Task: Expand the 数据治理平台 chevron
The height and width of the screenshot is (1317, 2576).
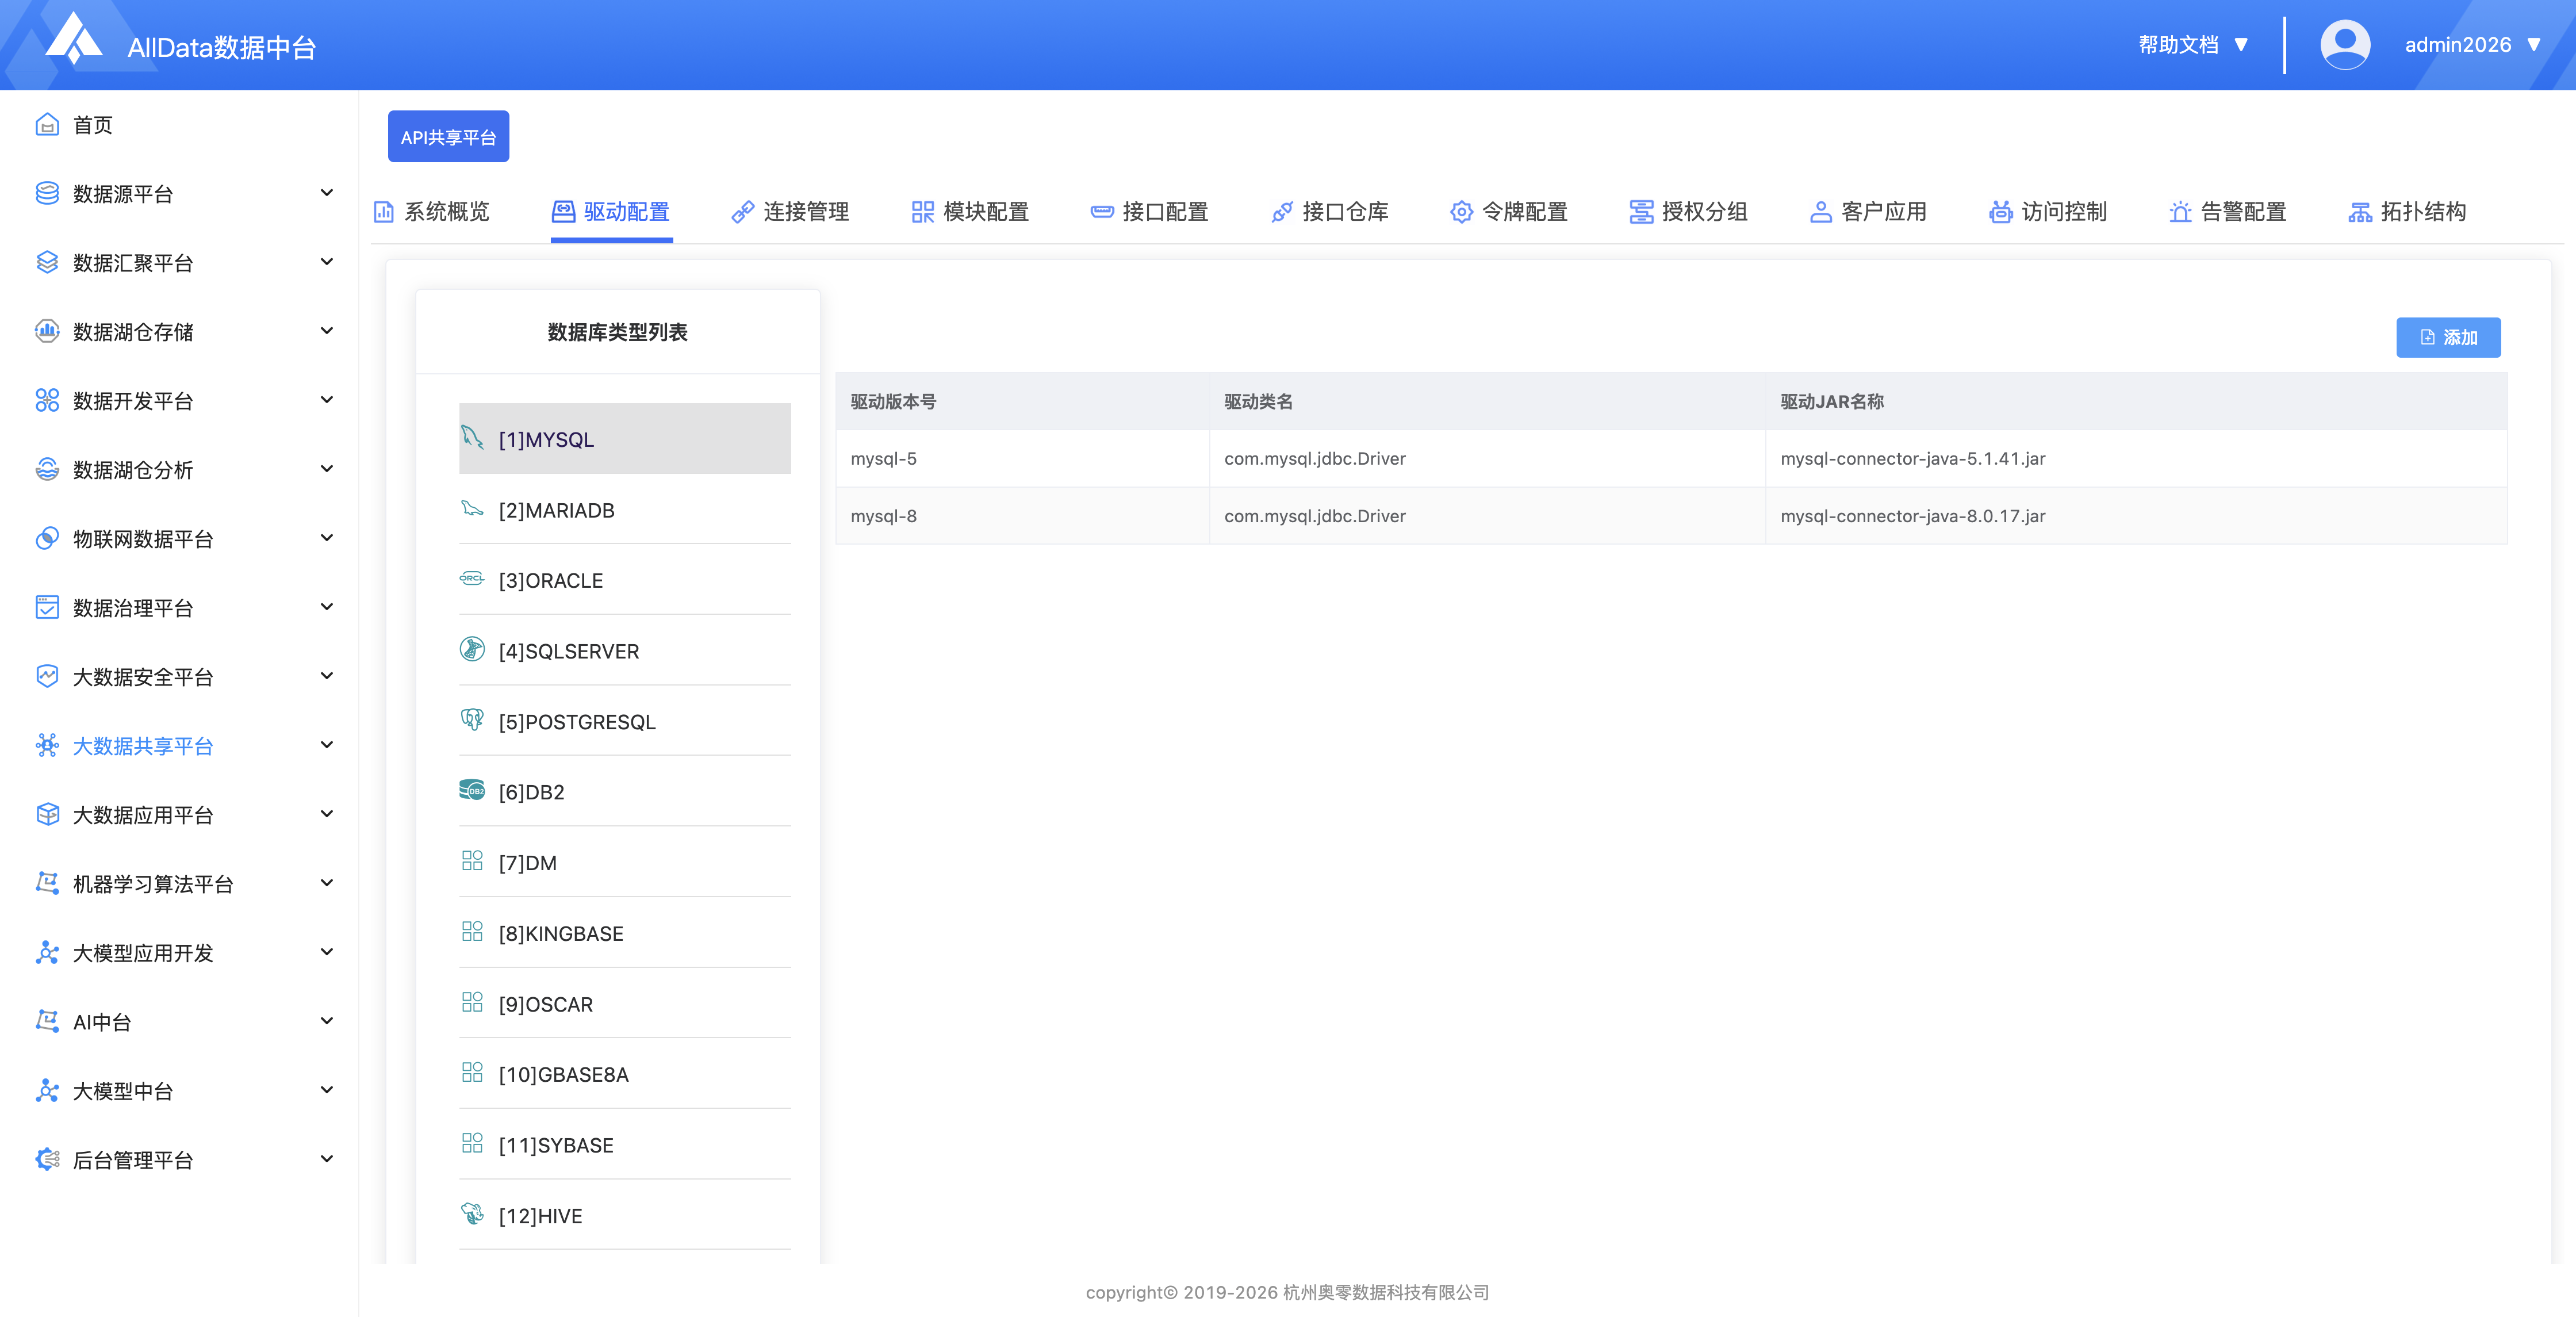Action: (326, 606)
